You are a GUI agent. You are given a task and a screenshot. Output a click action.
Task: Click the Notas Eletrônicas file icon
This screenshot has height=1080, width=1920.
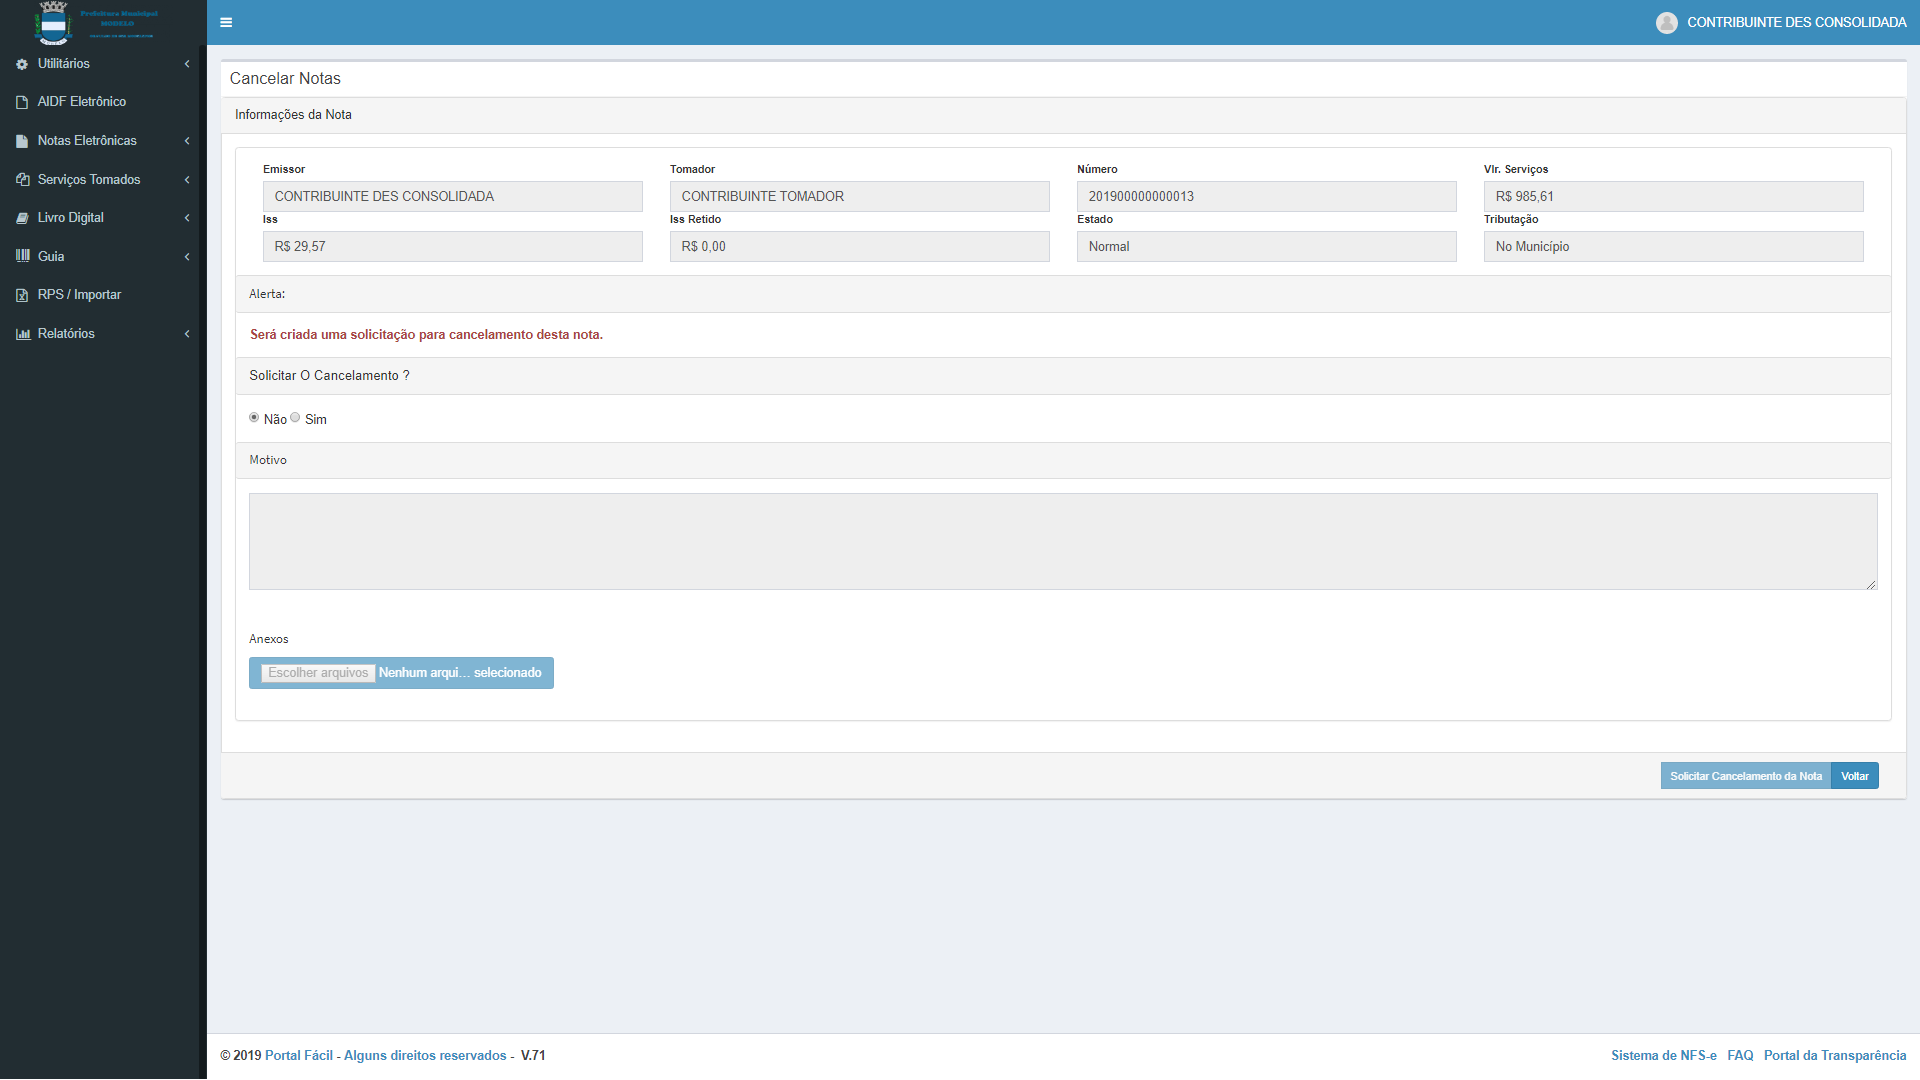(x=22, y=141)
